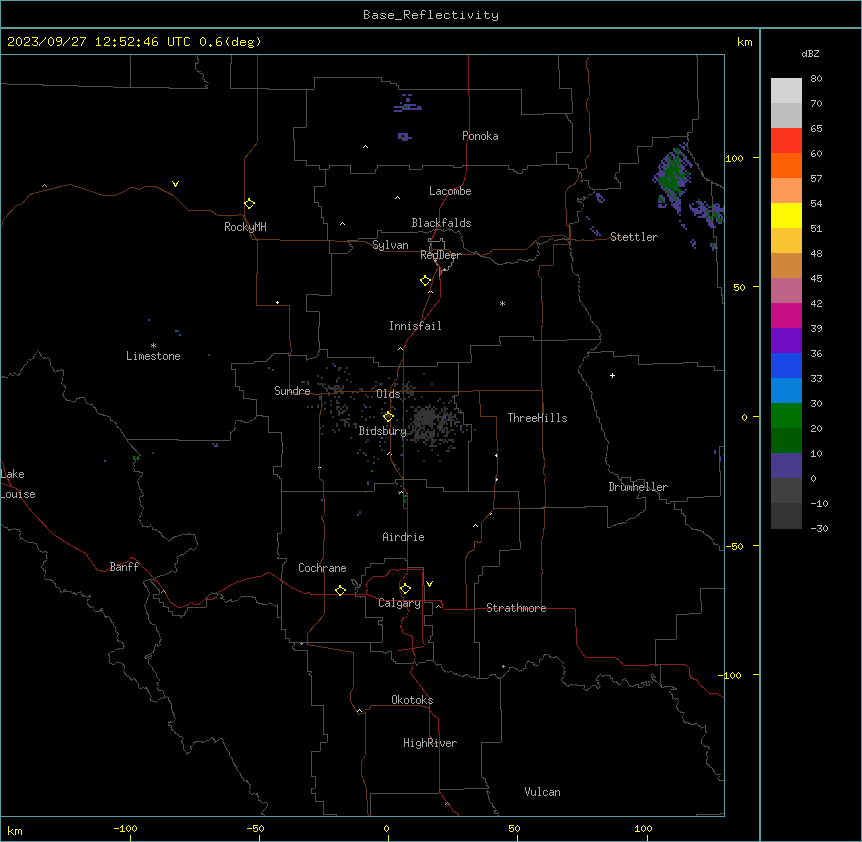Screen dimensions: 862x842
Task: Click the white plus marker north of Drumheller
Action: click(612, 375)
